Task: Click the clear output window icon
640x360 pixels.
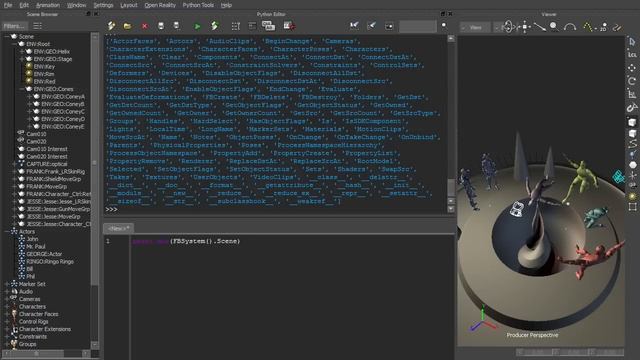Action: pos(289,26)
